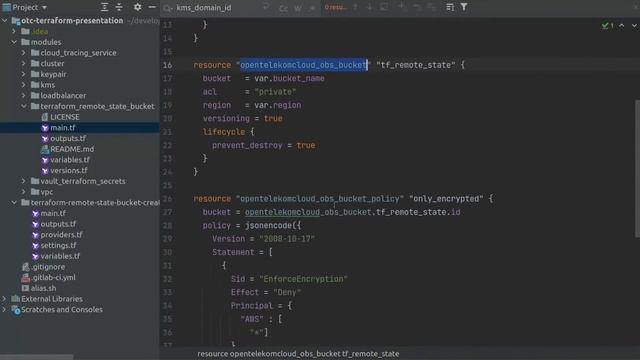
Task: Click the versions.tf Terraform file icon
Action: click(x=45, y=171)
